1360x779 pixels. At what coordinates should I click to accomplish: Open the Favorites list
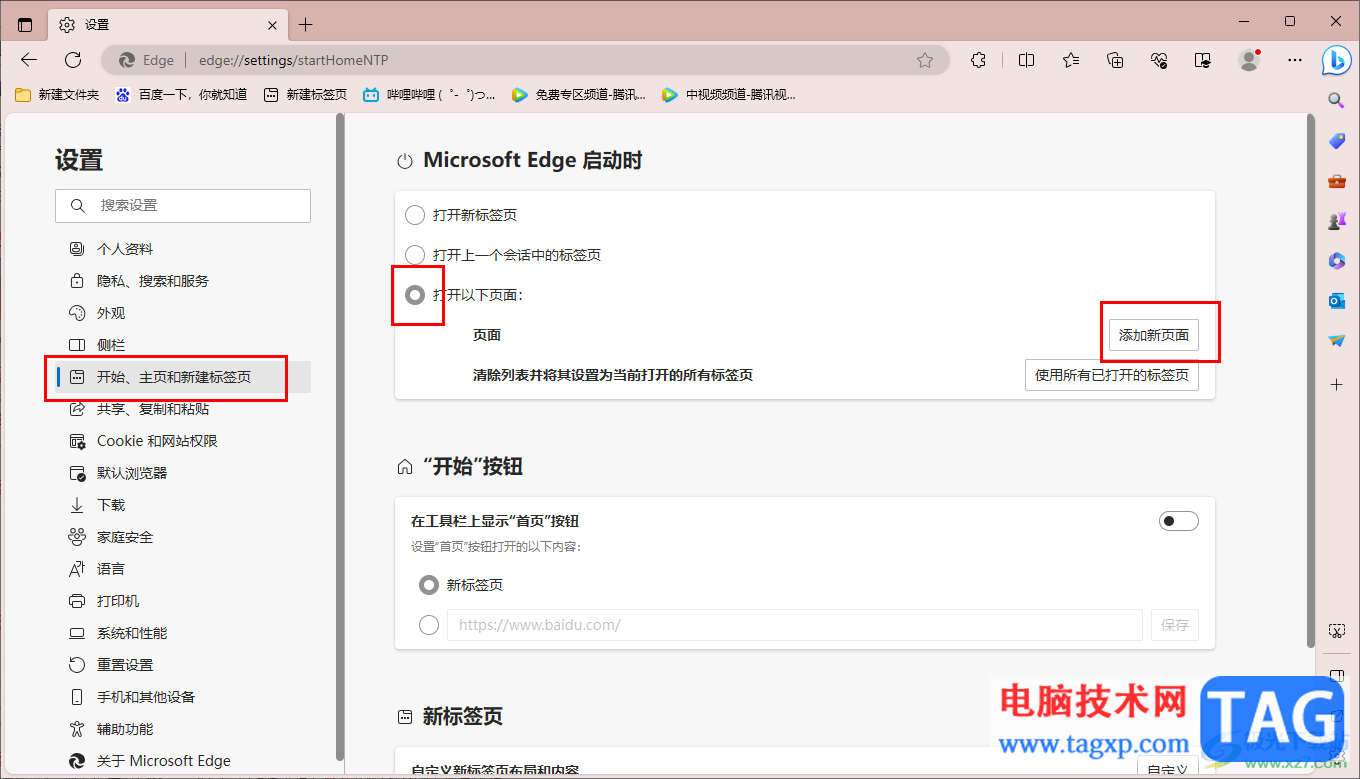click(1071, 60)
